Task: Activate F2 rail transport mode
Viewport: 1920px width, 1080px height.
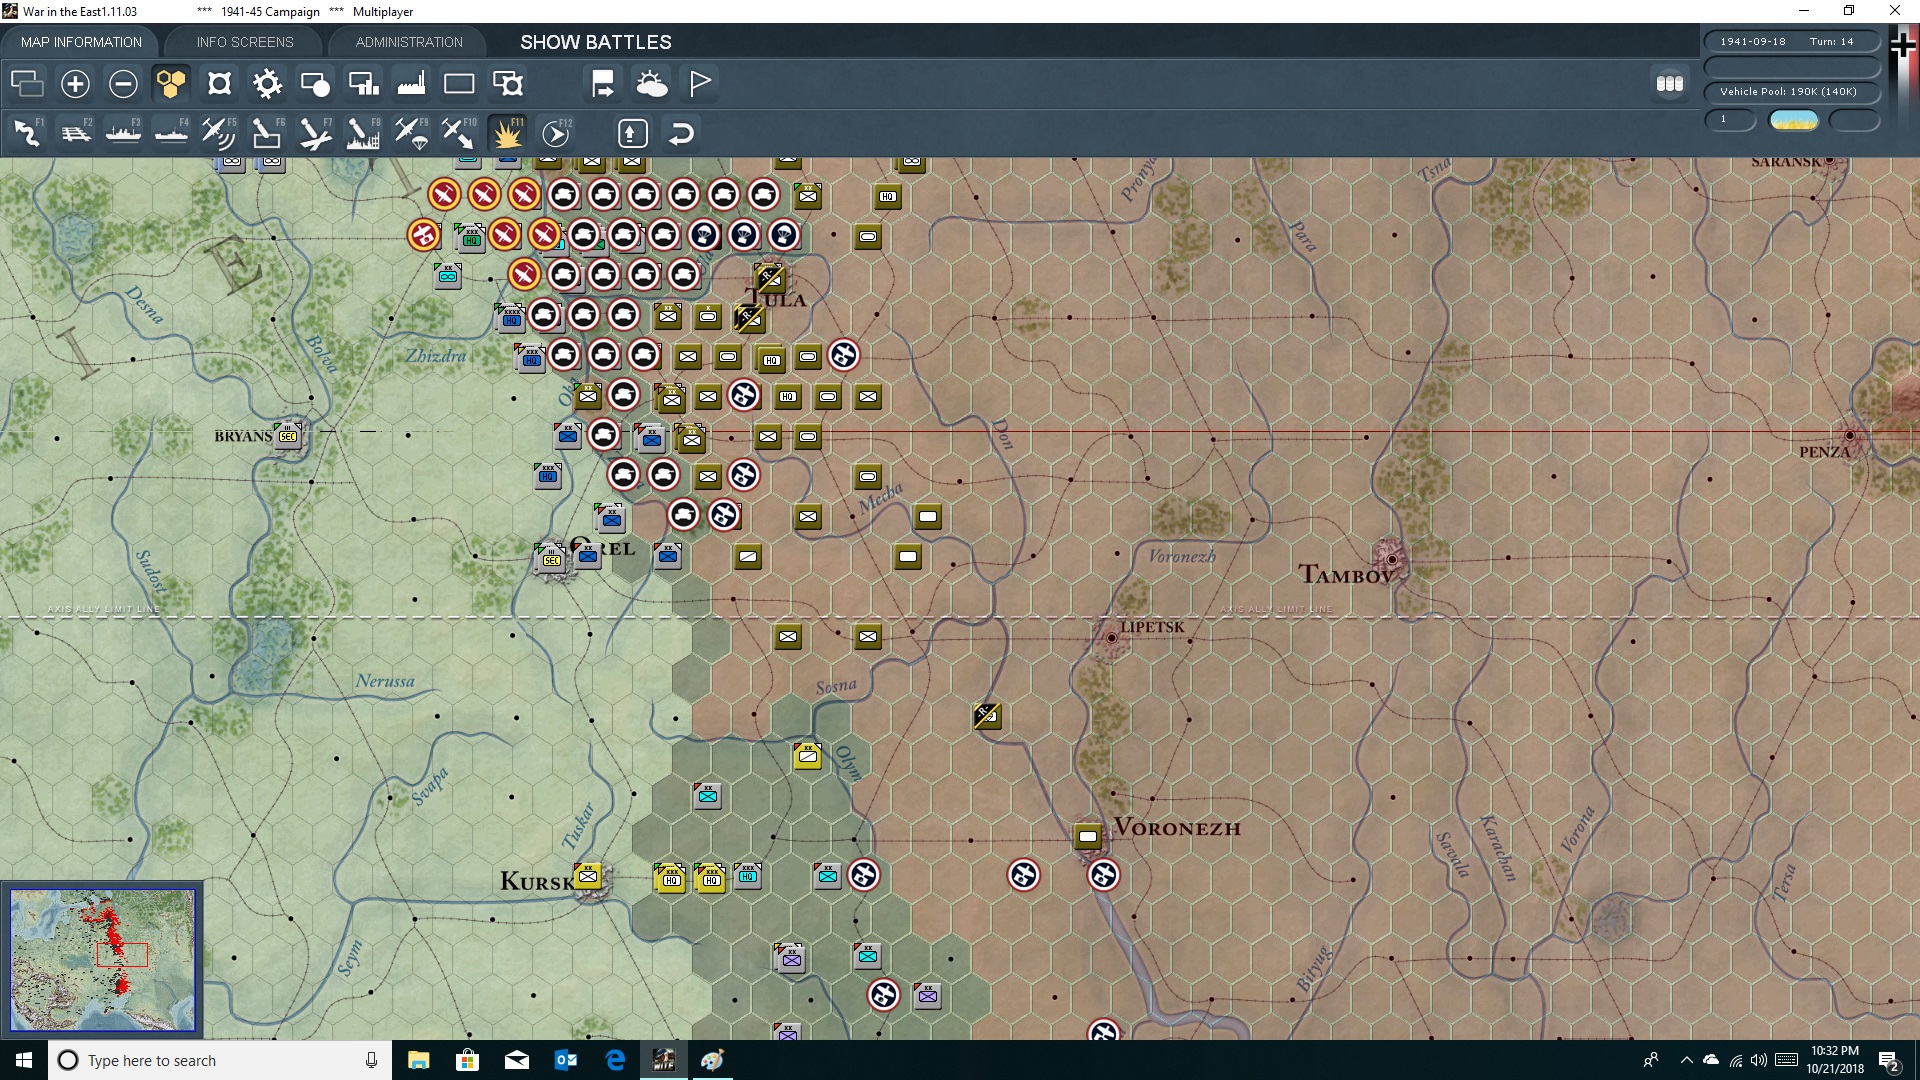Action: (x=76, y=132)
